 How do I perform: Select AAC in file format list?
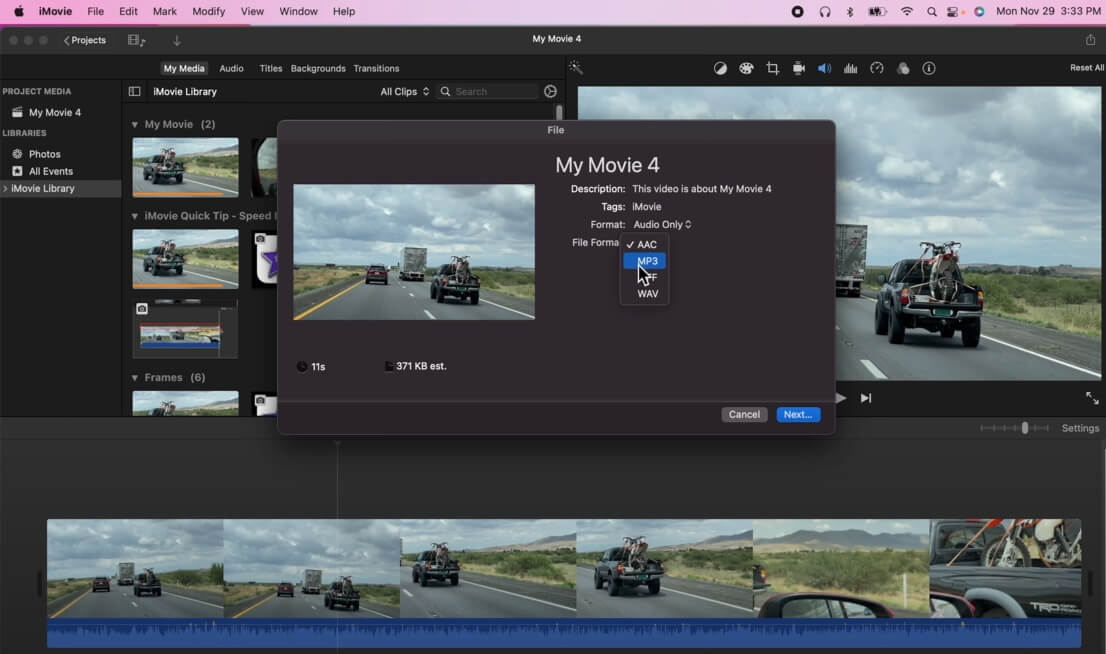[x=645, y=244]
